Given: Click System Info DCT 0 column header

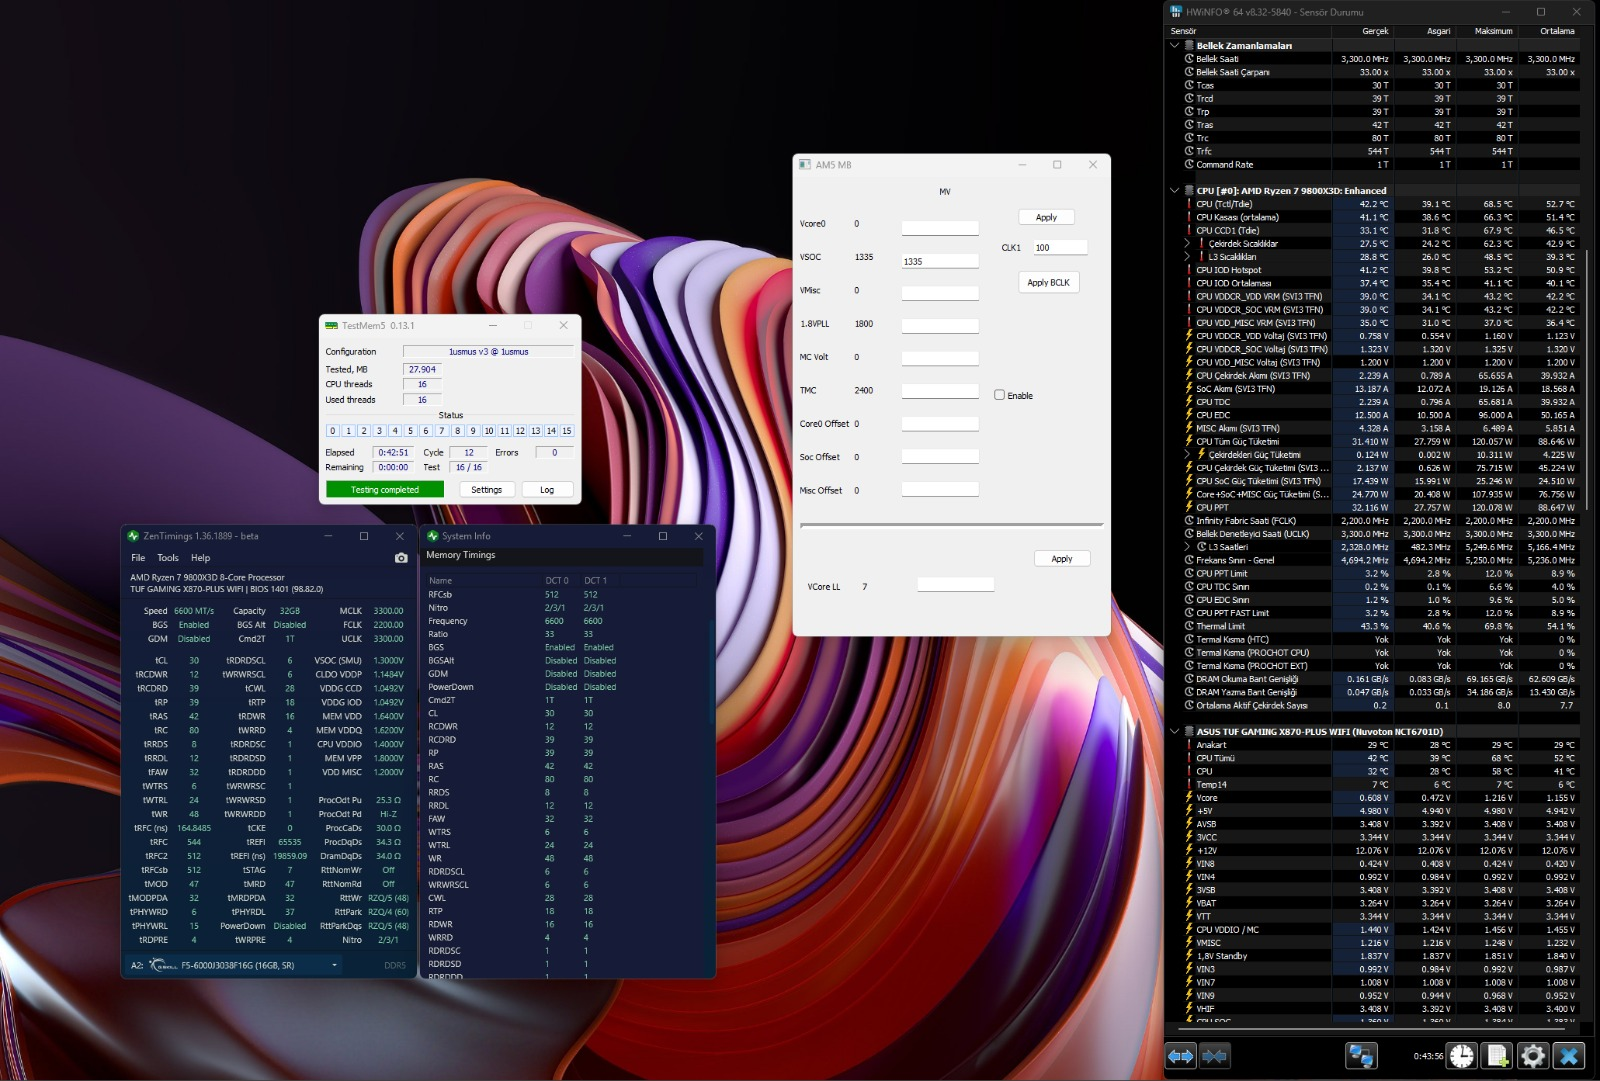Looking at the screenshot, I should pos(557,580).
